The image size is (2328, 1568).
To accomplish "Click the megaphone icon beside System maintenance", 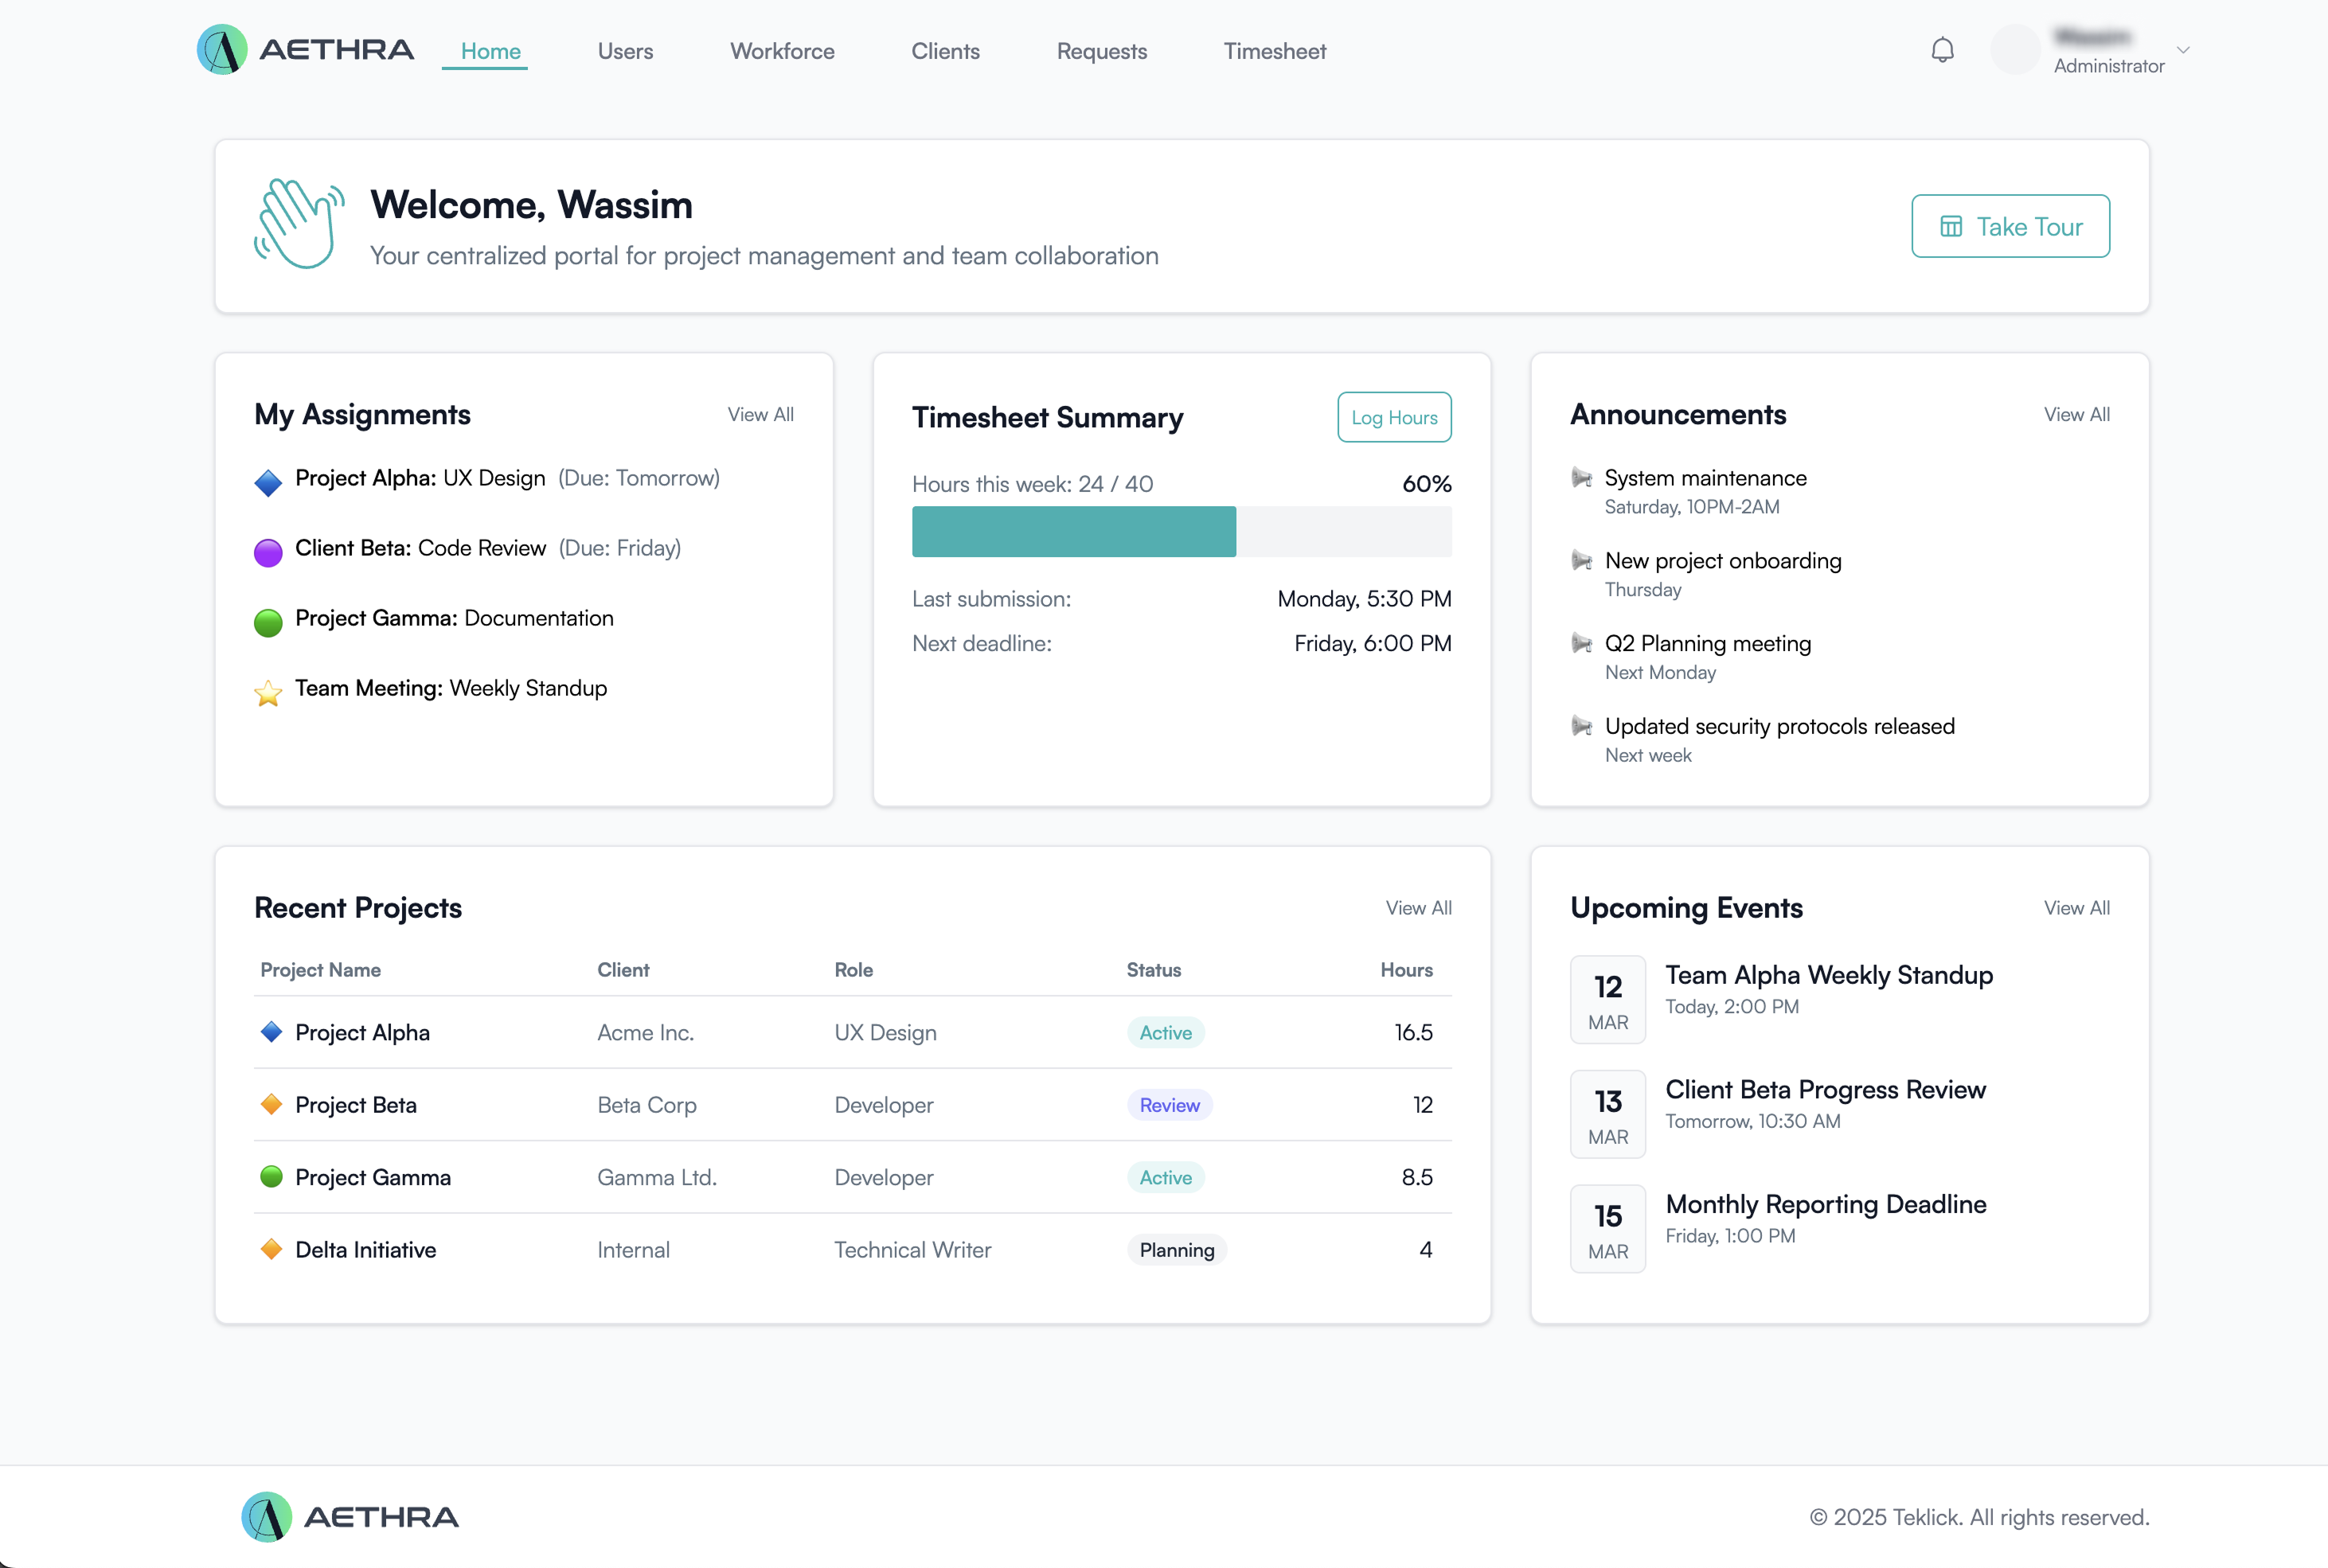I will click(1582, 478).
